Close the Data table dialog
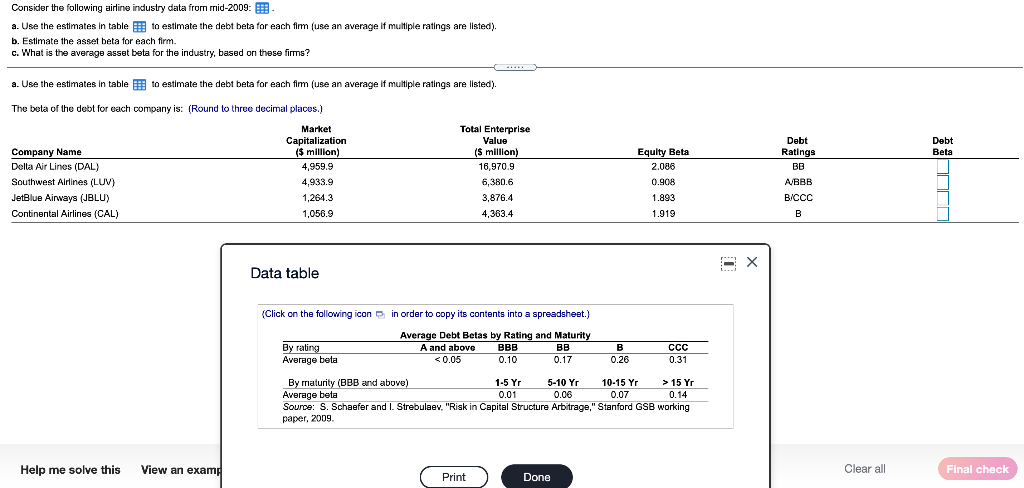The image size is (1024, 488). tap(752, 262)
